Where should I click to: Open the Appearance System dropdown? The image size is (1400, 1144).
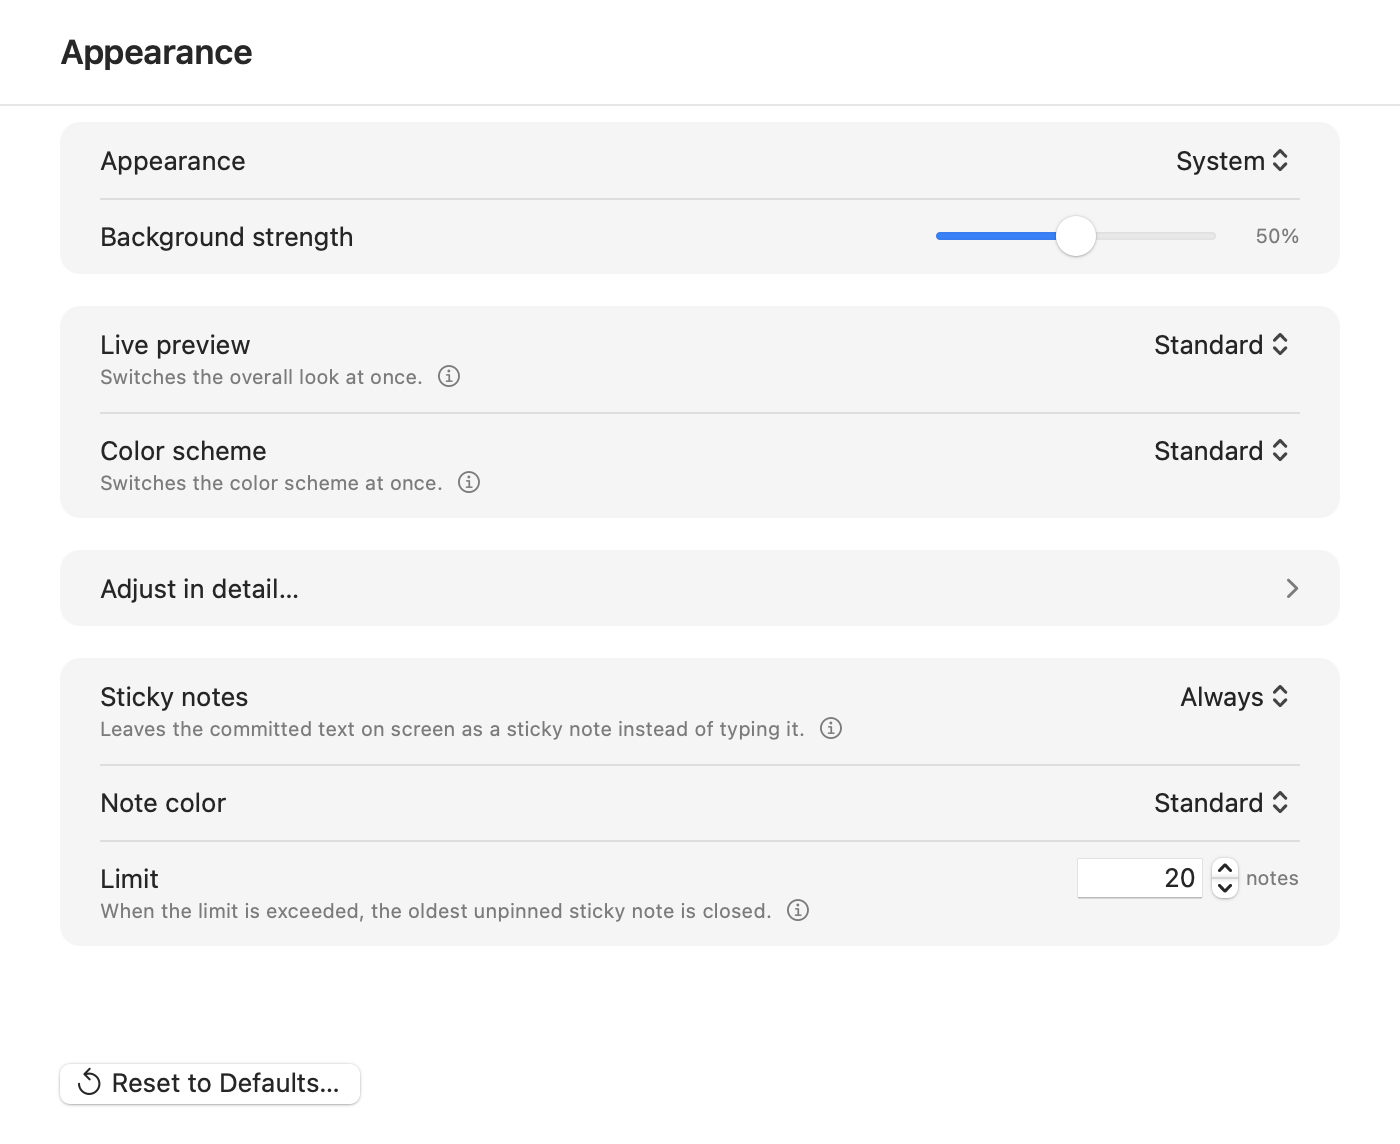(1232, 161)
